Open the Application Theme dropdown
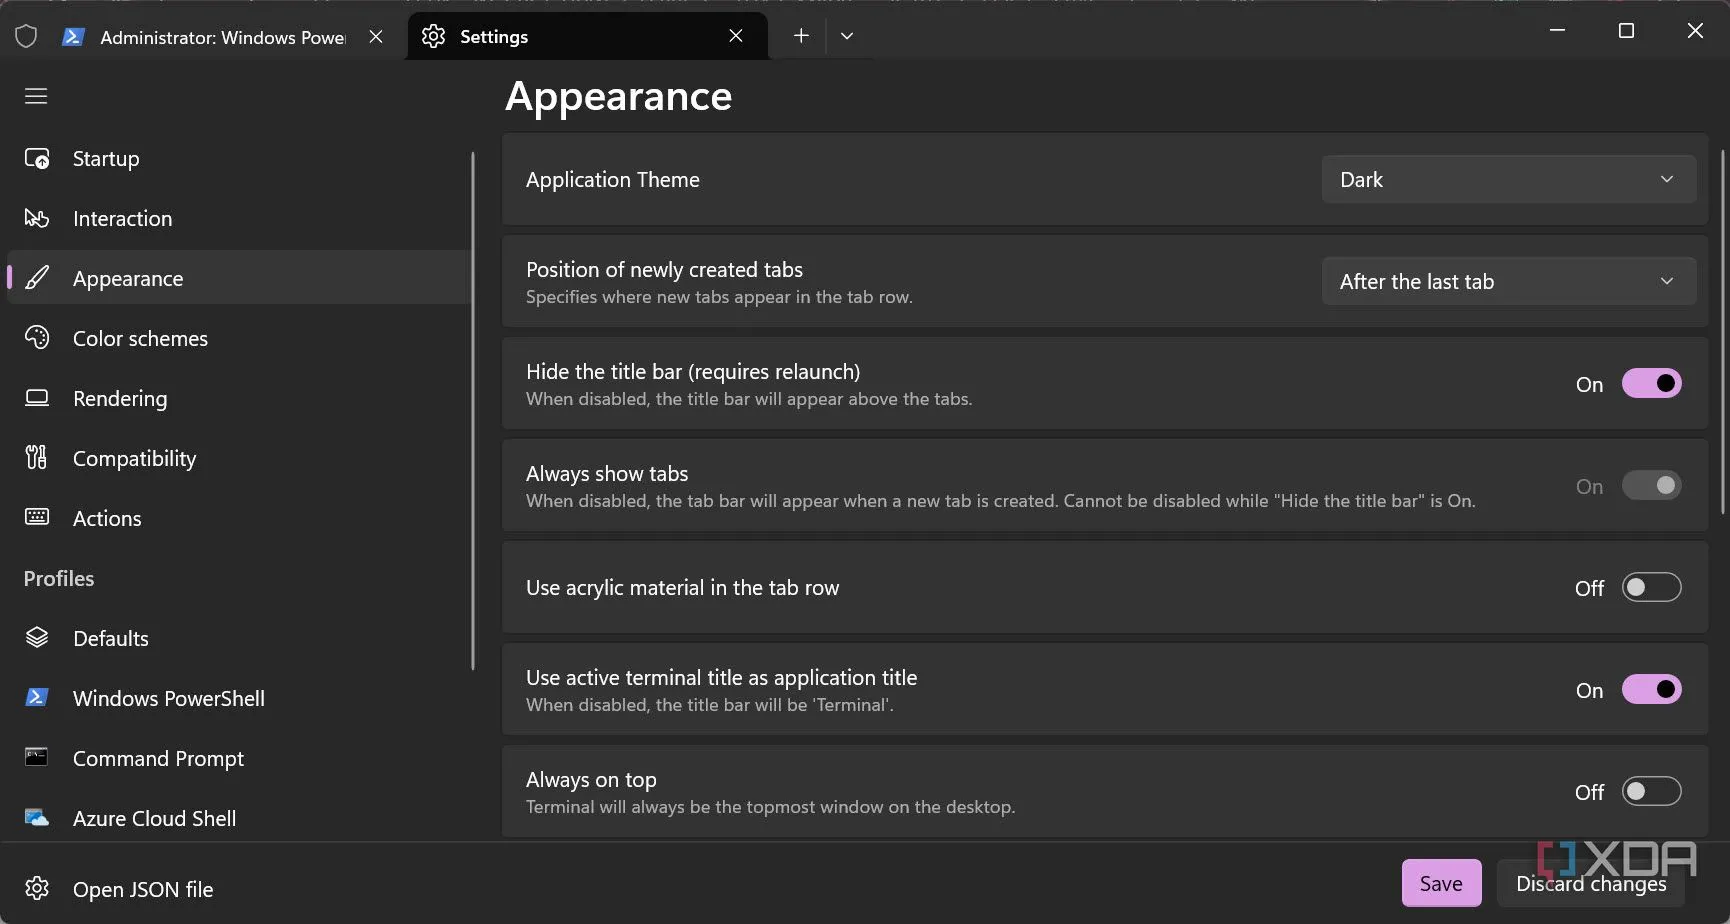 (x=1508, y=180)
